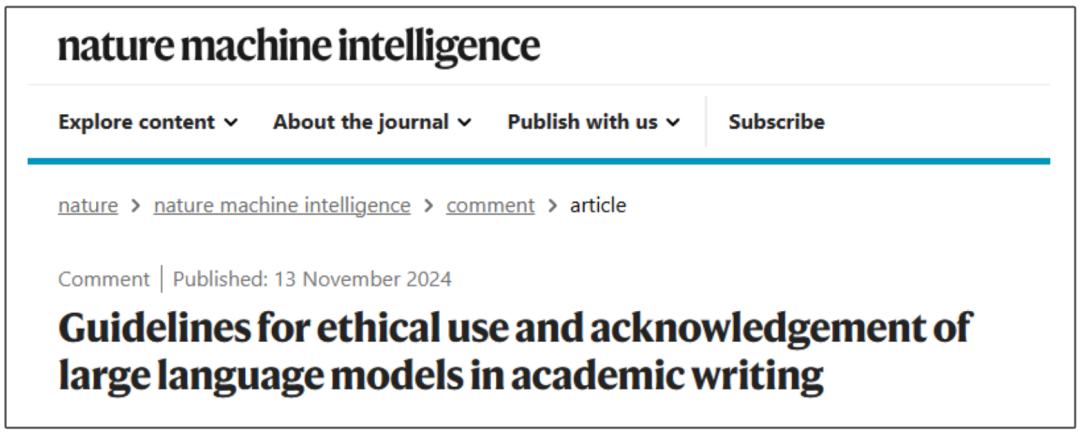
Task: Open the Explore content menu
Action: [137, 122]
